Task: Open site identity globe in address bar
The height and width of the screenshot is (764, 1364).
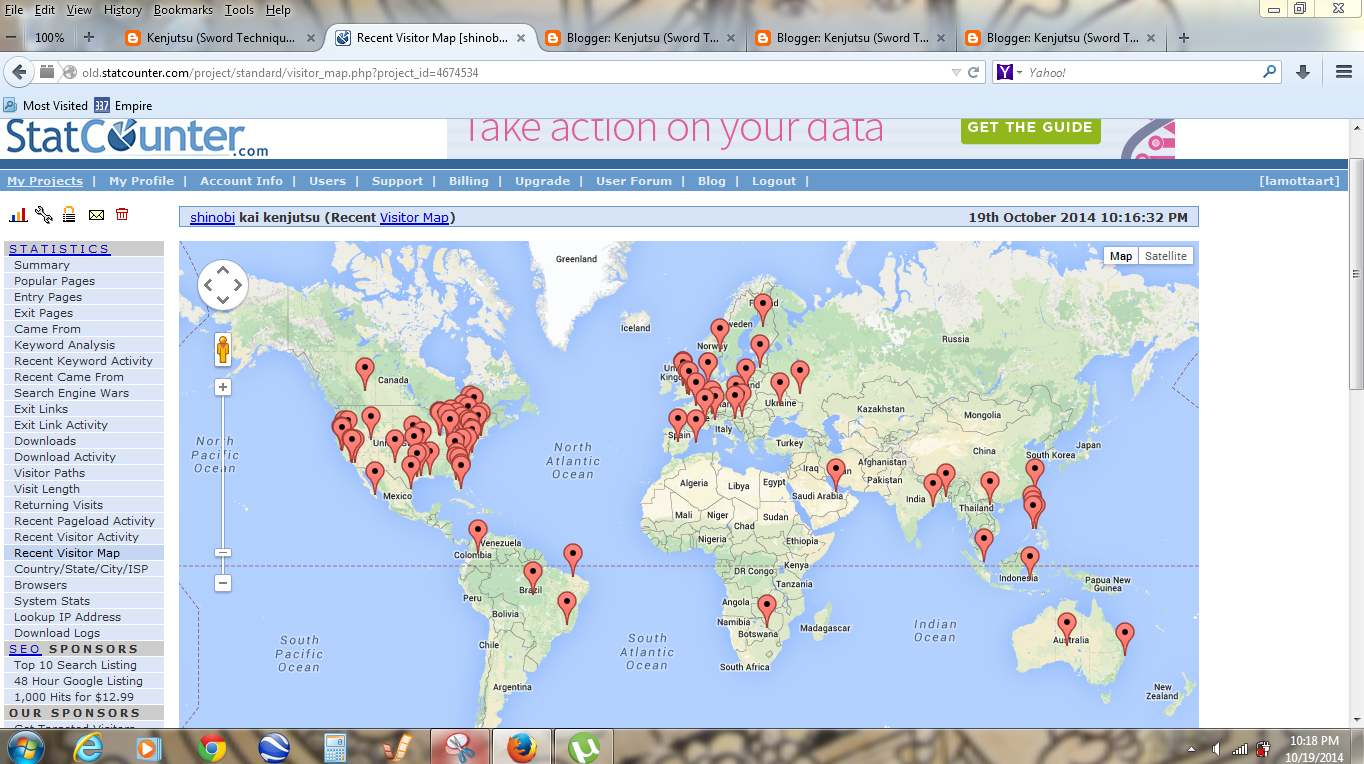Action: tap(69, 72)
